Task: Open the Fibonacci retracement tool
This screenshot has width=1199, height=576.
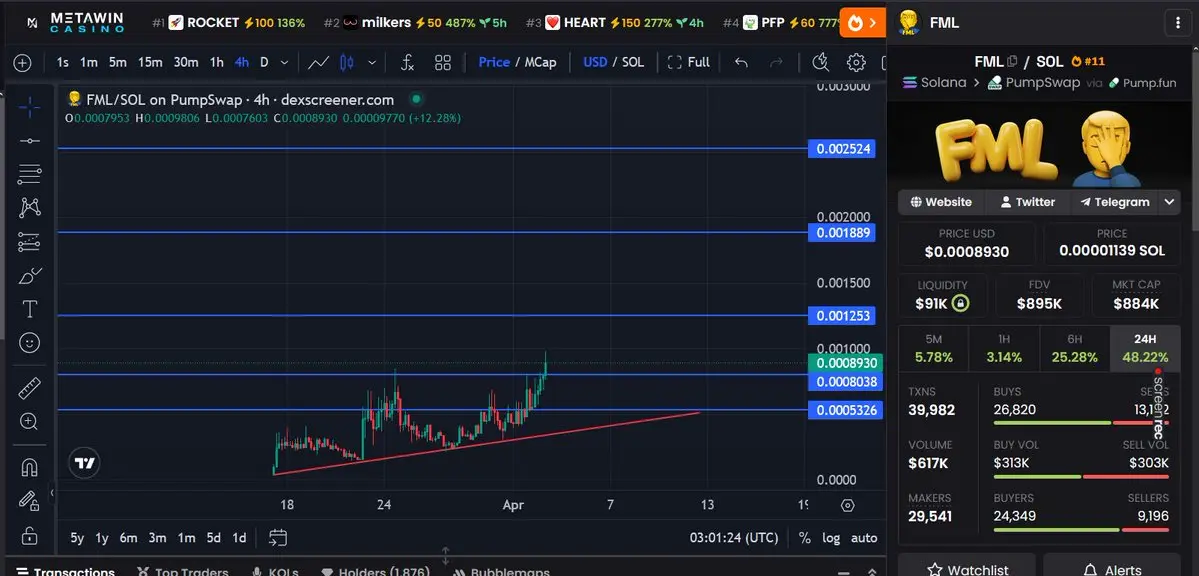Action: tap(29, 174)
